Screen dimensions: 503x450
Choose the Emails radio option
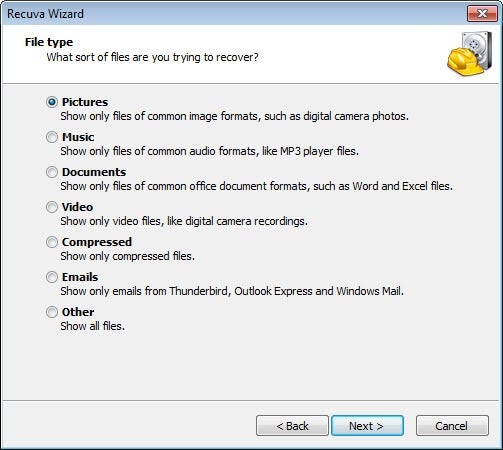click(x=52, y=277)
